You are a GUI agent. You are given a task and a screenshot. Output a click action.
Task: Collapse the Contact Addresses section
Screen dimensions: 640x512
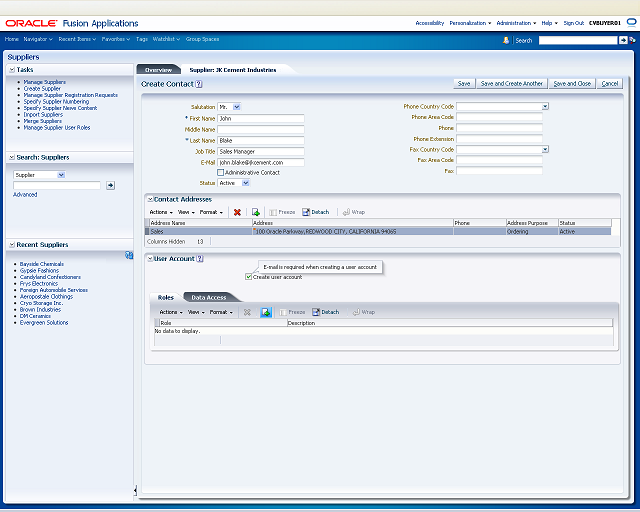coord(150,200)
